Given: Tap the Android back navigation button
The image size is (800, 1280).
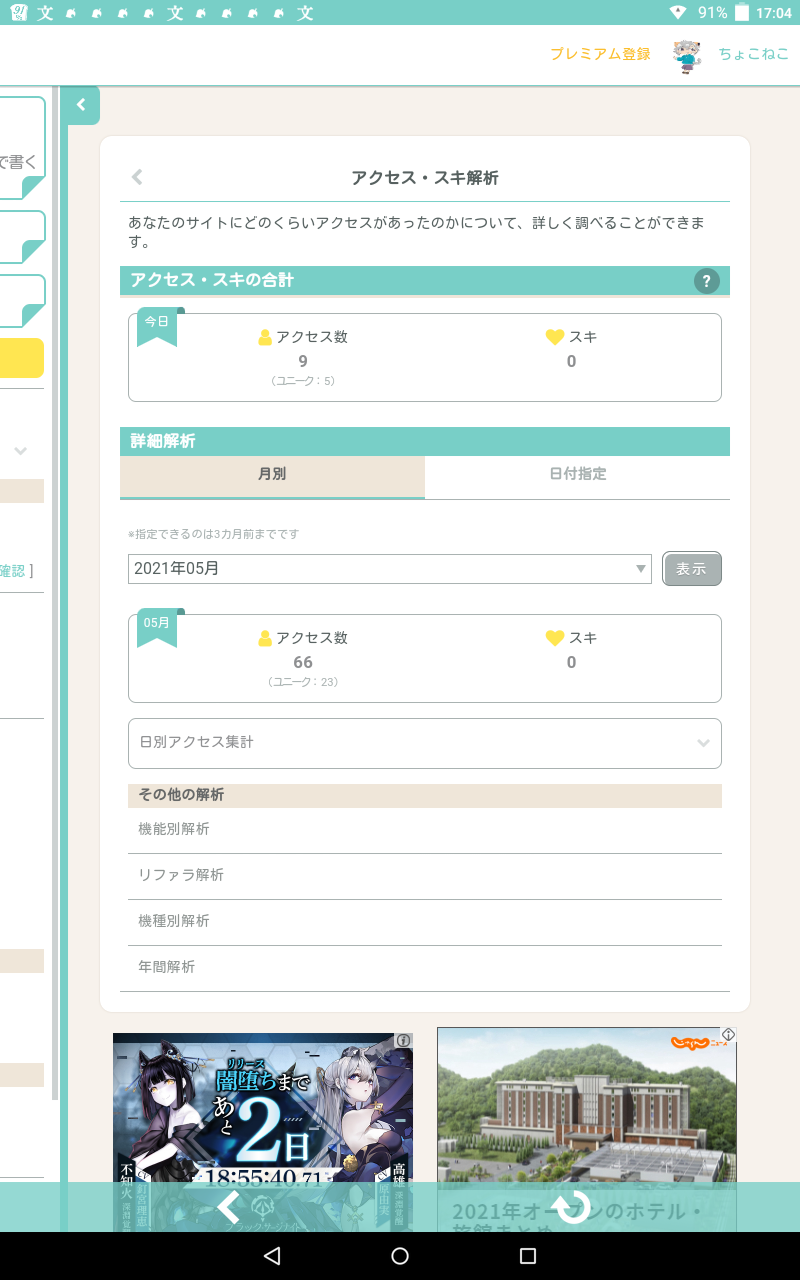Looking at the screenshot, I should (272, 1256).
